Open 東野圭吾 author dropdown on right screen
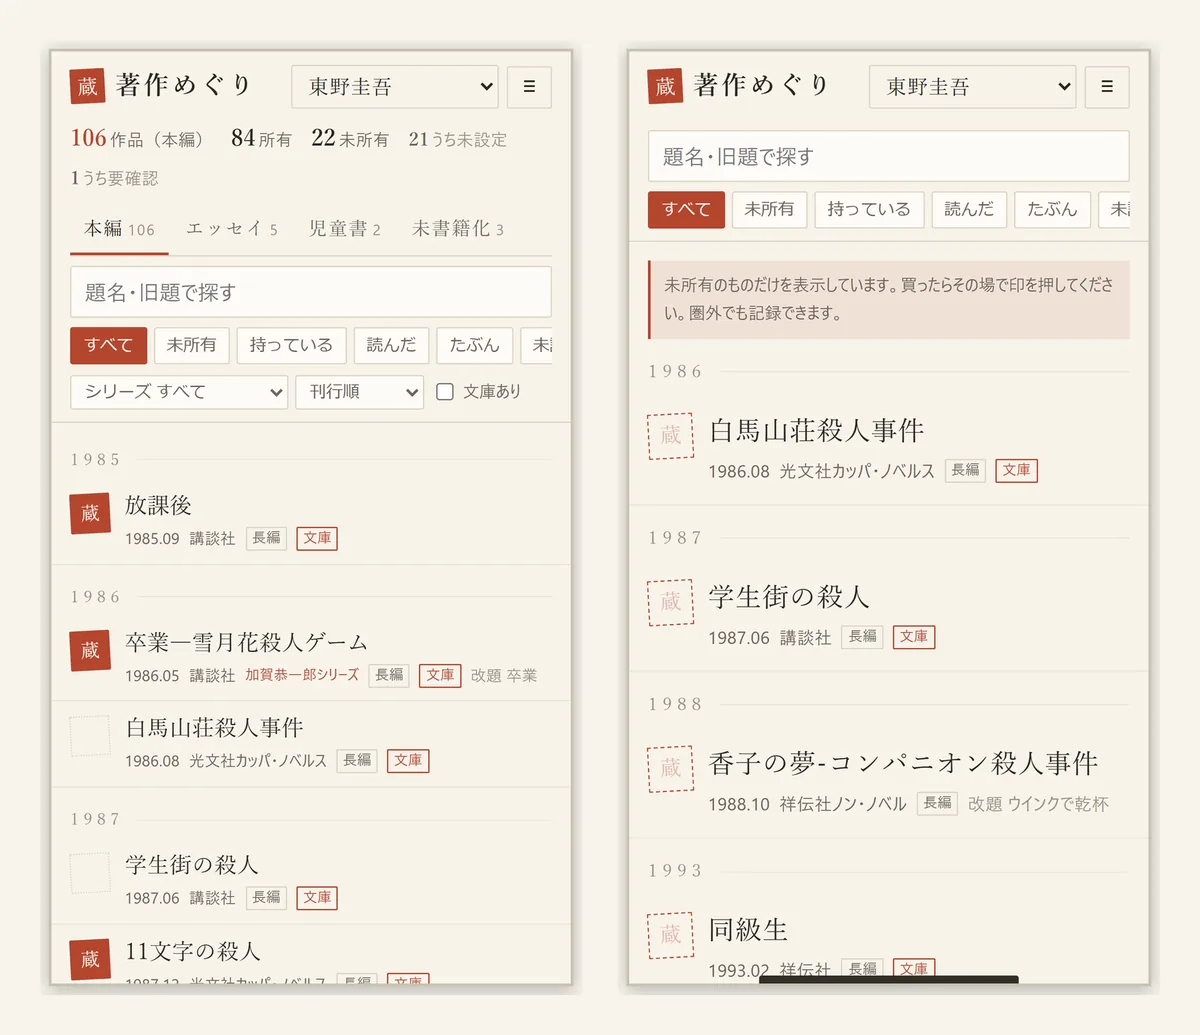The height and width of the screenshot is (1035, 1200). (x=973, y=87)
